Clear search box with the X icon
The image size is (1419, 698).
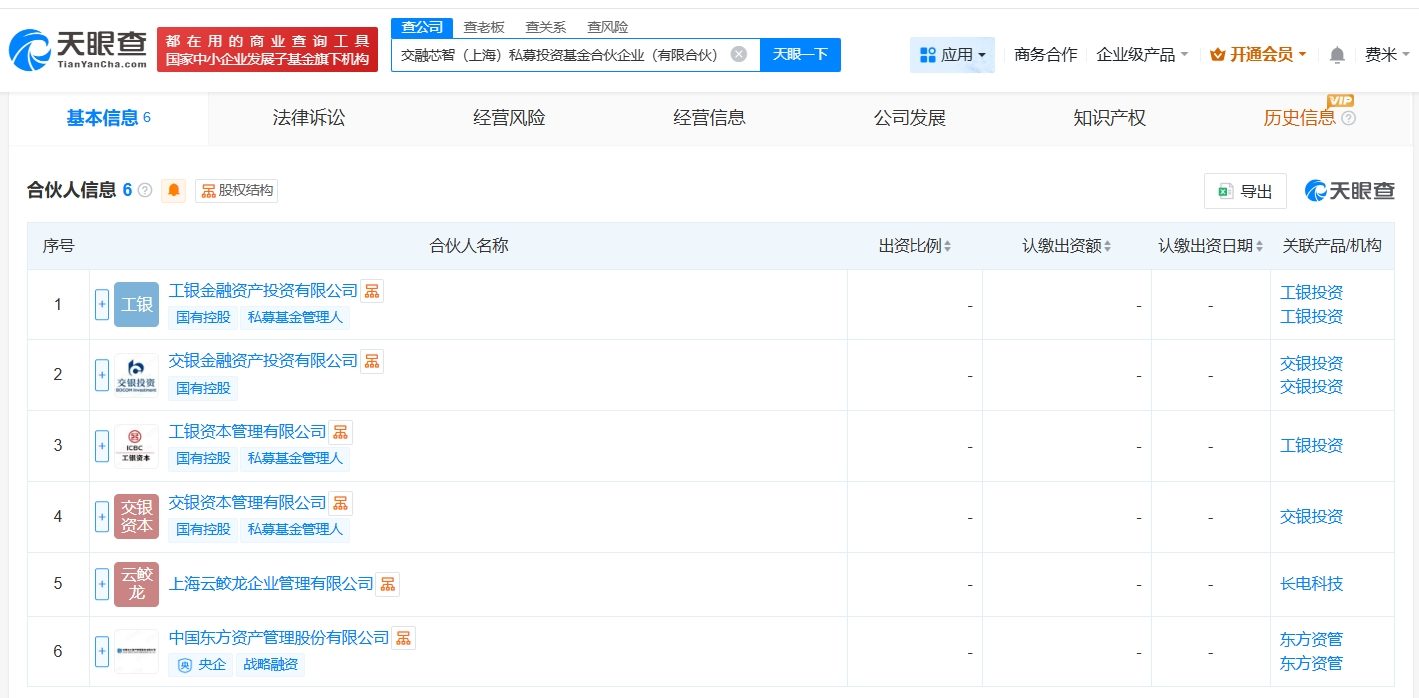pyautogui.click(x=738, y=54)
